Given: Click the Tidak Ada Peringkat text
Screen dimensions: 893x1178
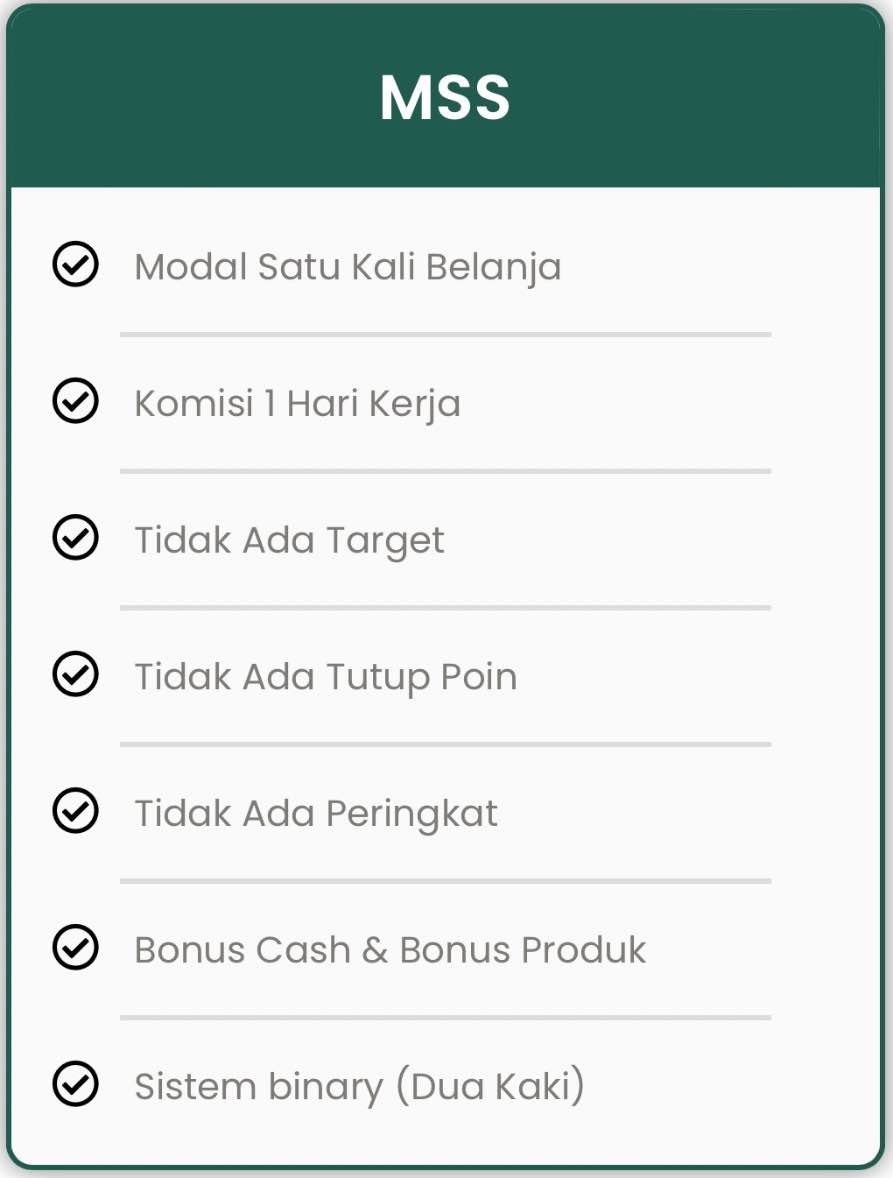Looking at the screenshot, I should (x=316, y=814).
